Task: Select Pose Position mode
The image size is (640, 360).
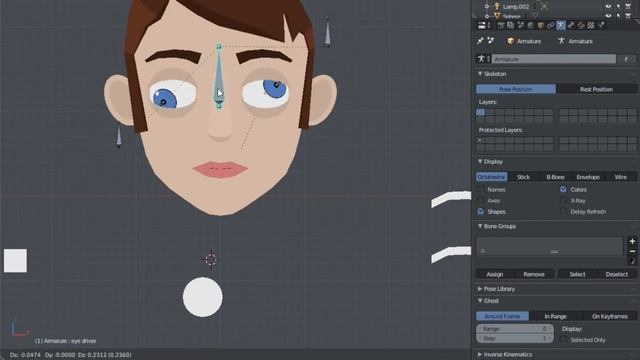Action: 516,89
